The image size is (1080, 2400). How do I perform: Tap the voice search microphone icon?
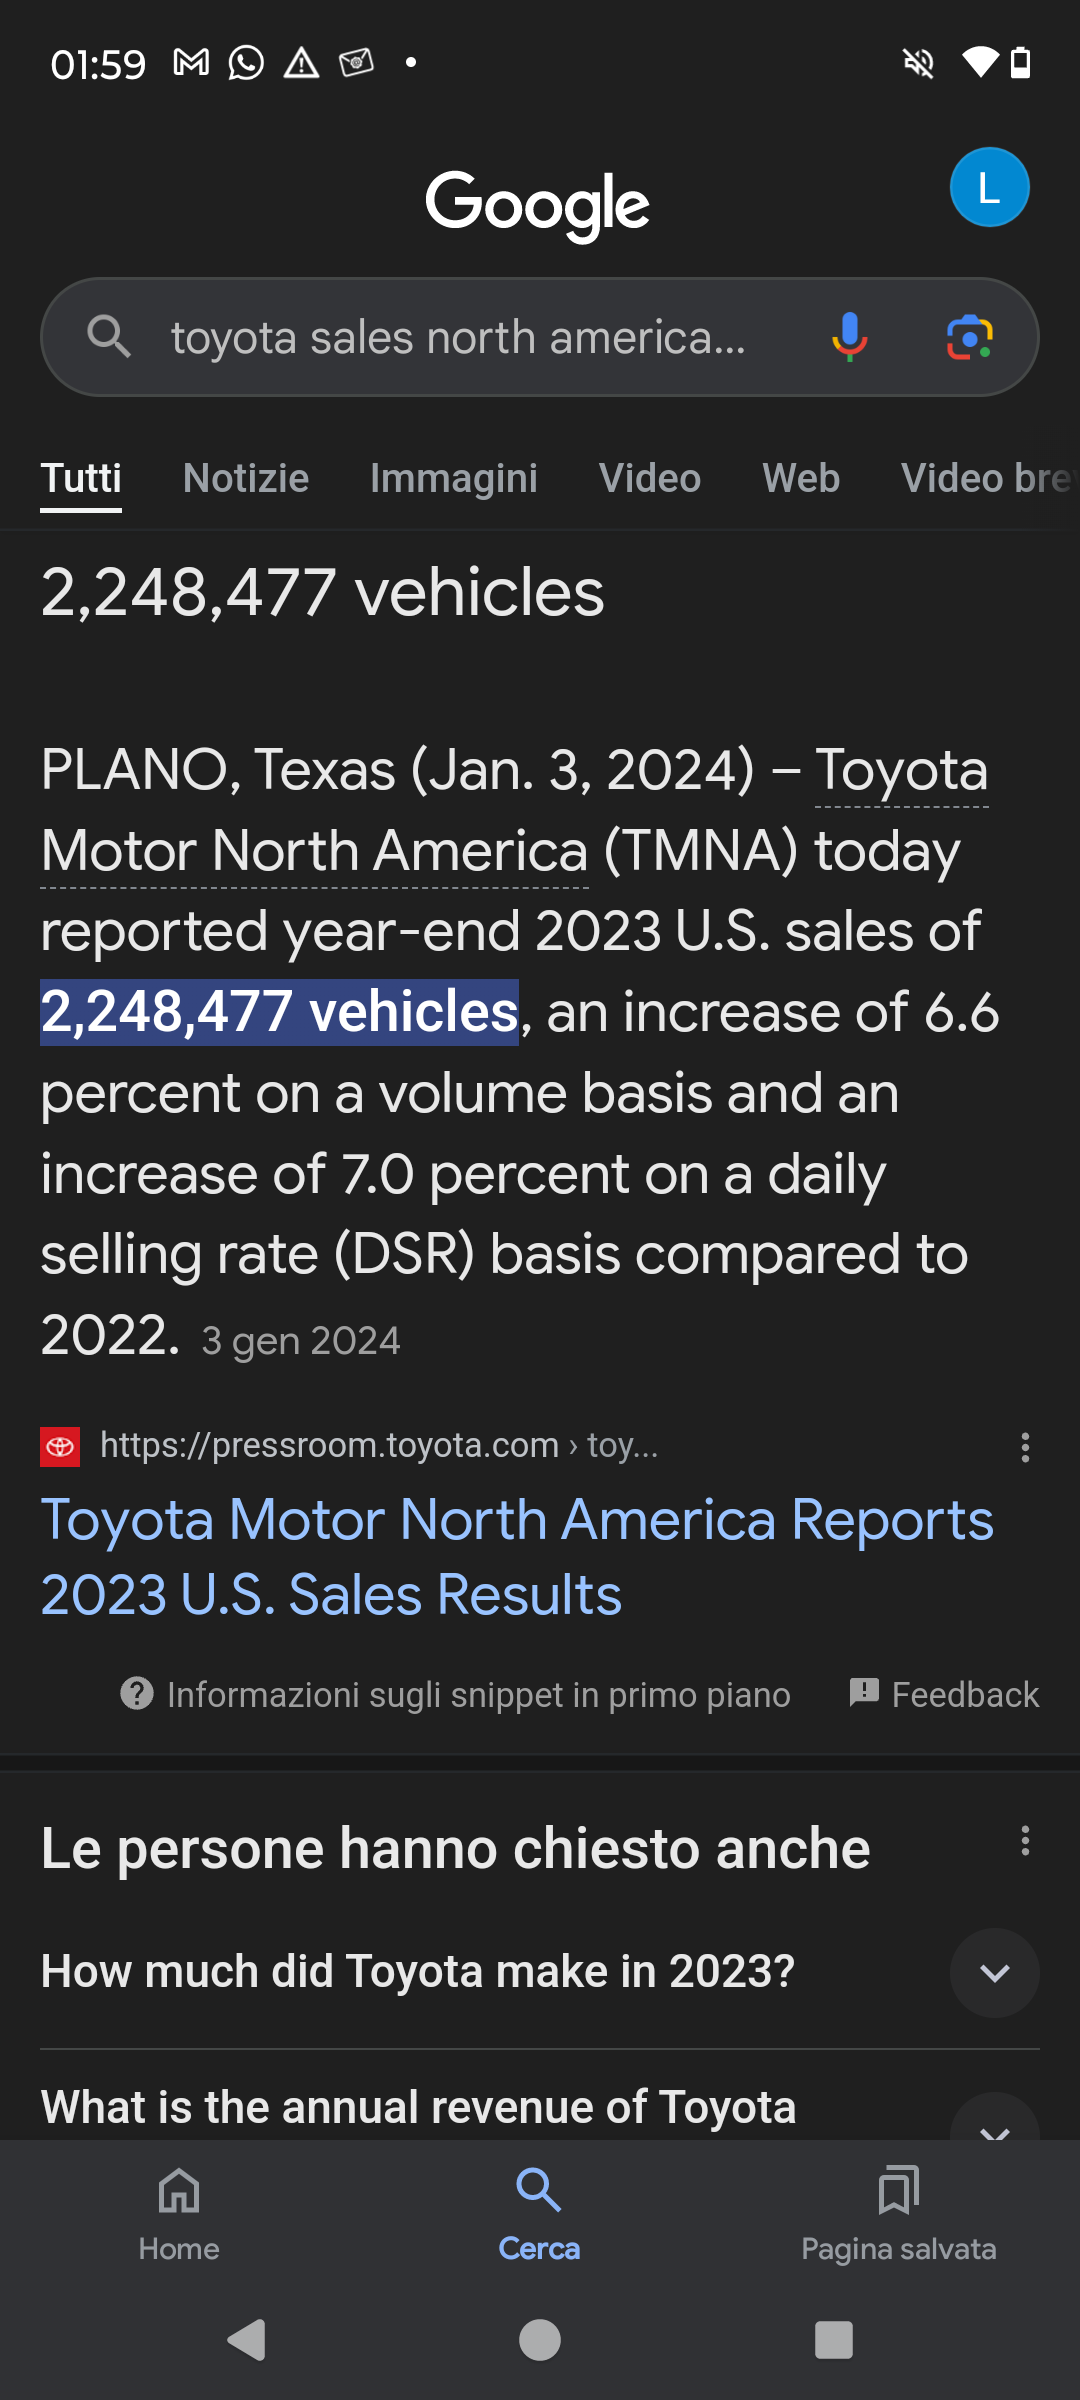coord(849,337)
